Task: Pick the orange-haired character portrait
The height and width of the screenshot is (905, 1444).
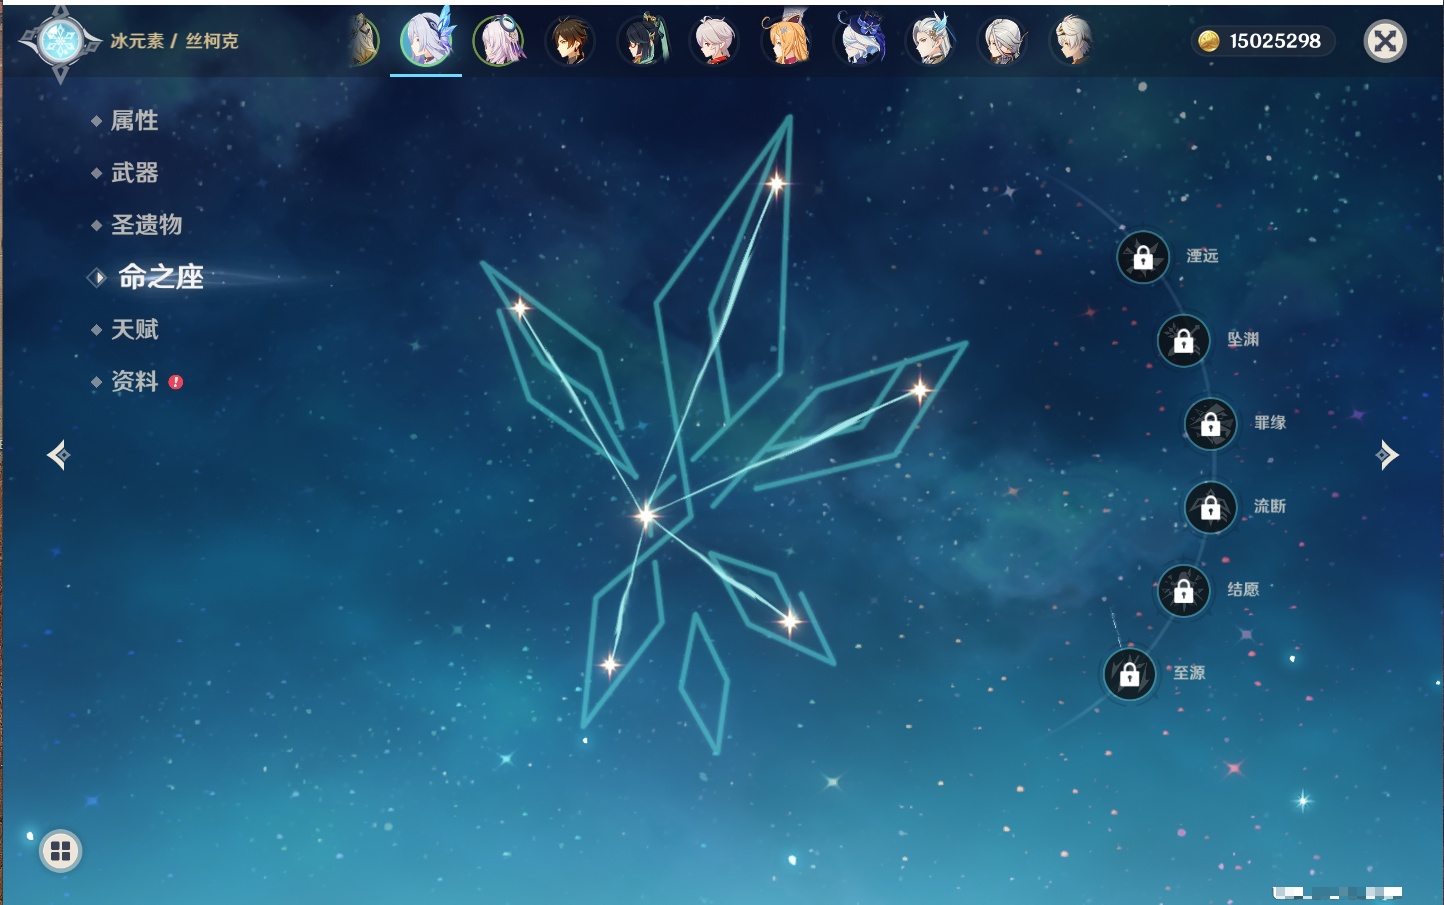Action: tap(787, 40)
